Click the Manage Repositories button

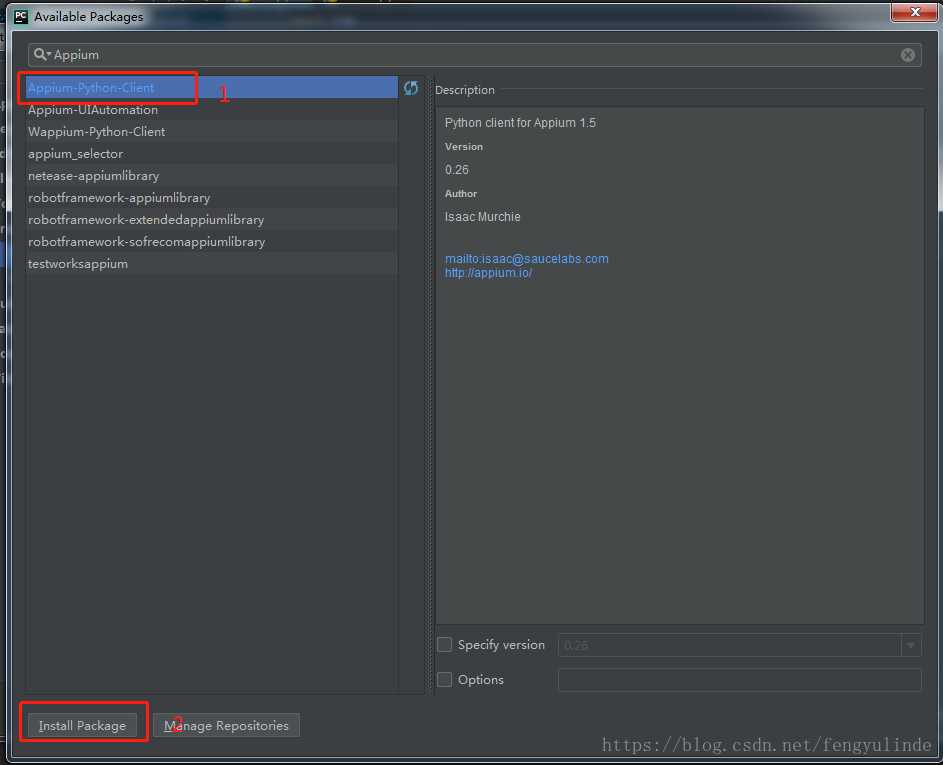(226, 726)
